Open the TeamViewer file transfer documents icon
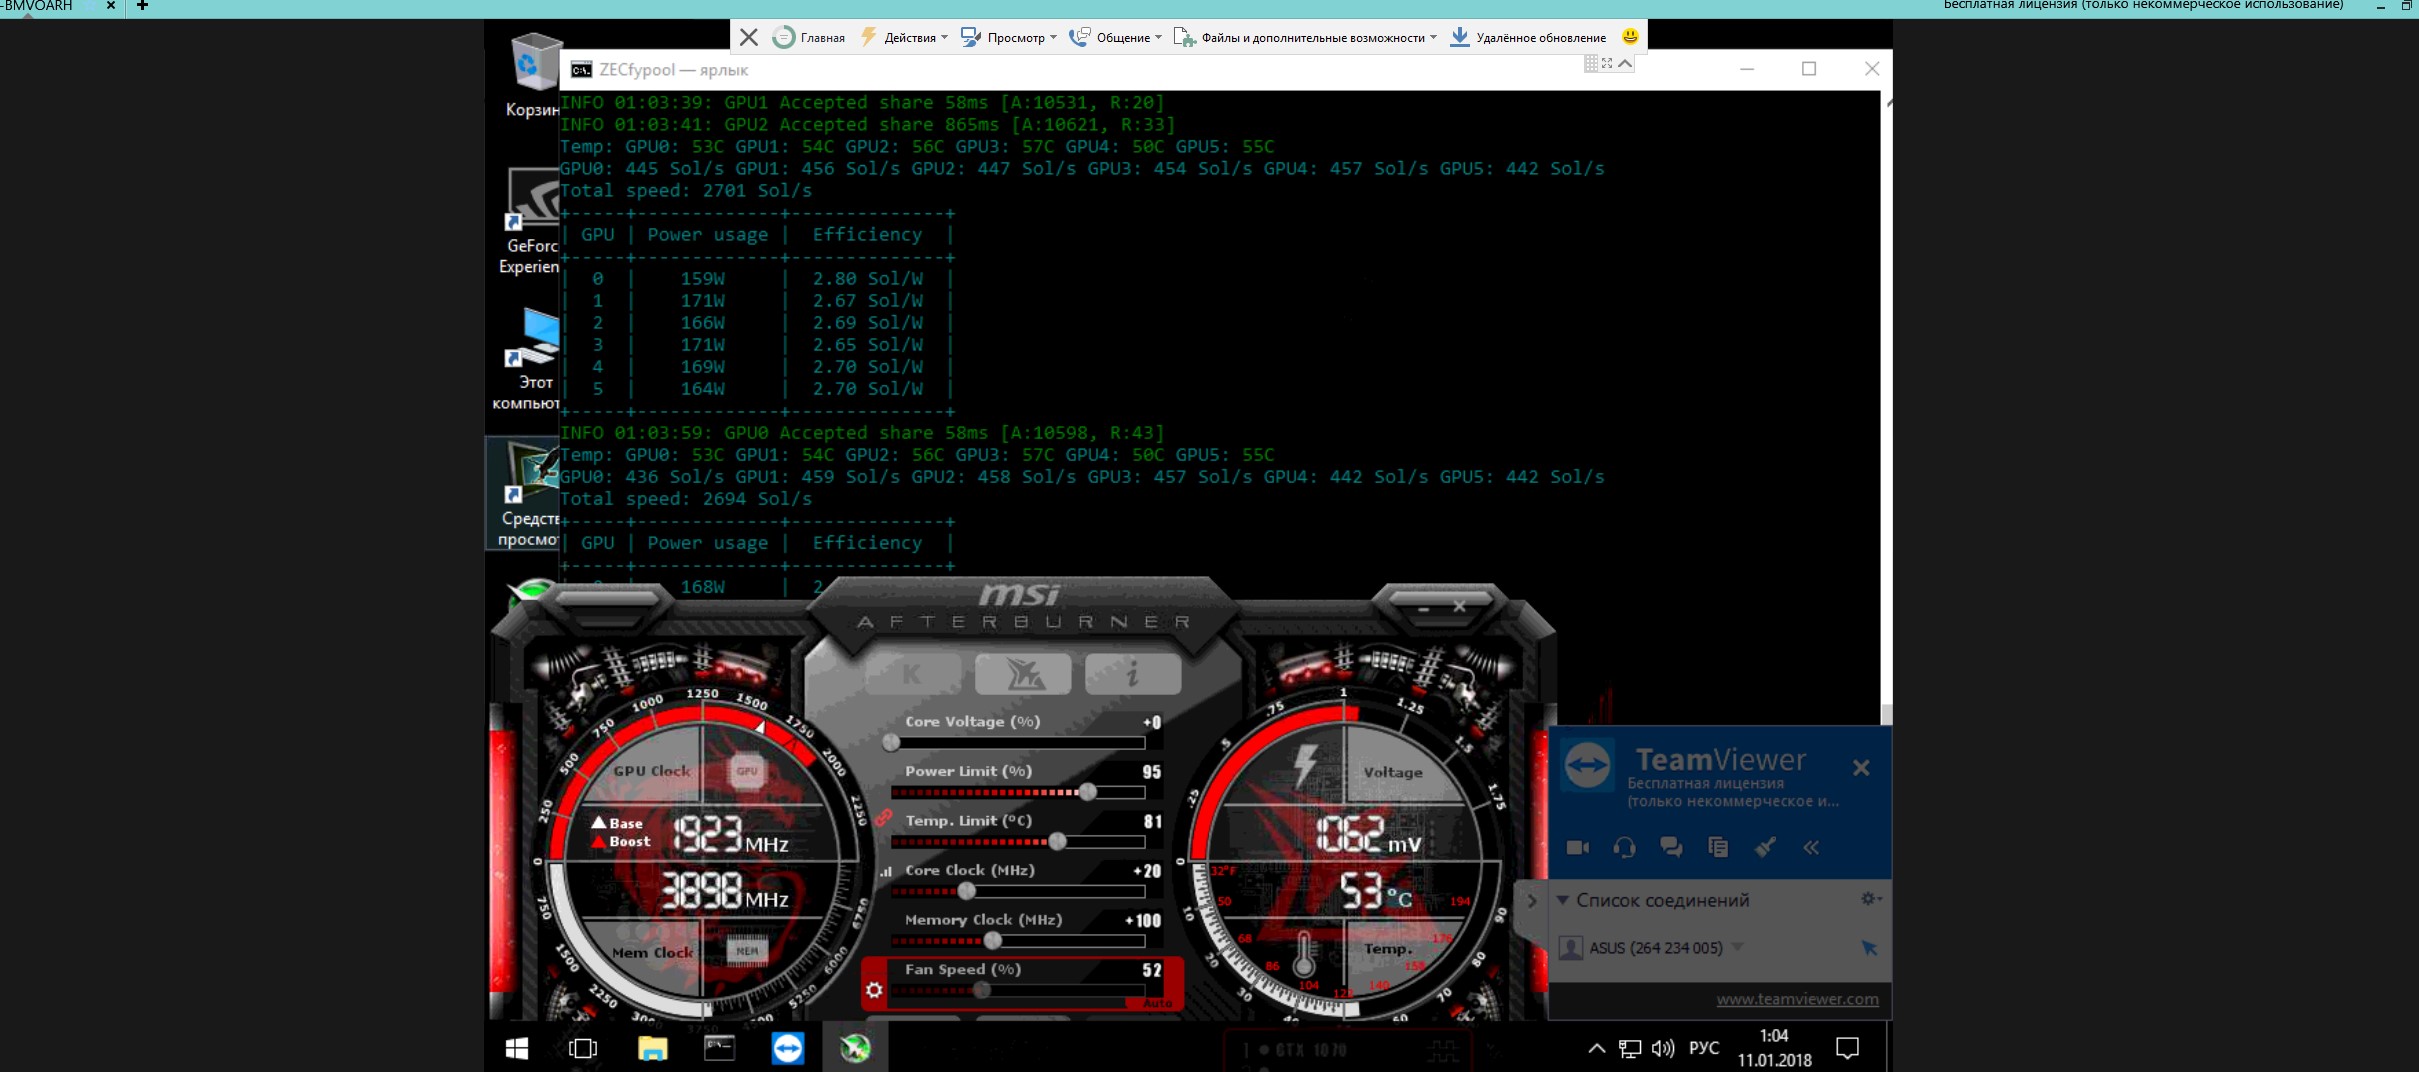The height and width of the screenshot is (1072, 2419). click(1718, 847)
